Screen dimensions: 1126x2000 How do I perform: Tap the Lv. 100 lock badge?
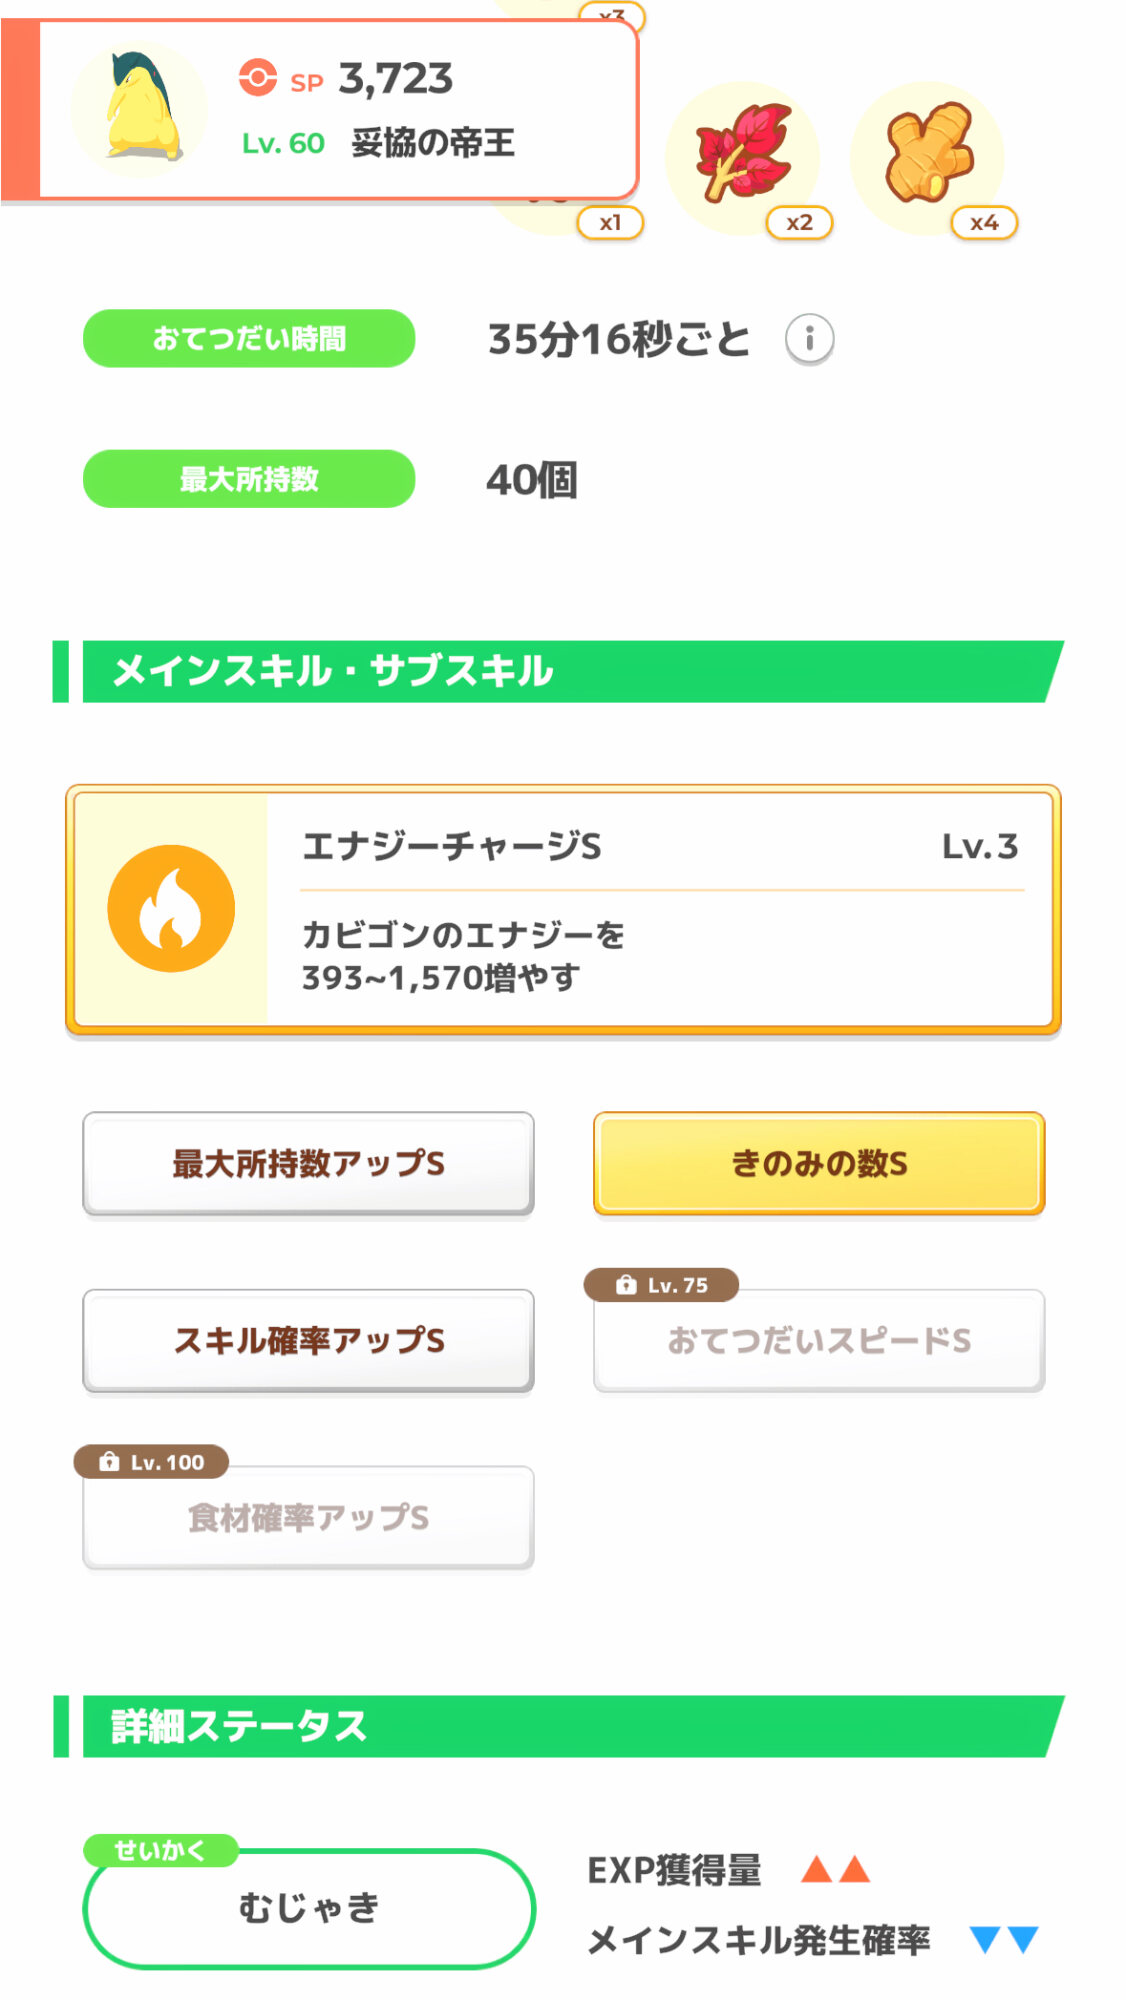click(x=152, y=1462)
